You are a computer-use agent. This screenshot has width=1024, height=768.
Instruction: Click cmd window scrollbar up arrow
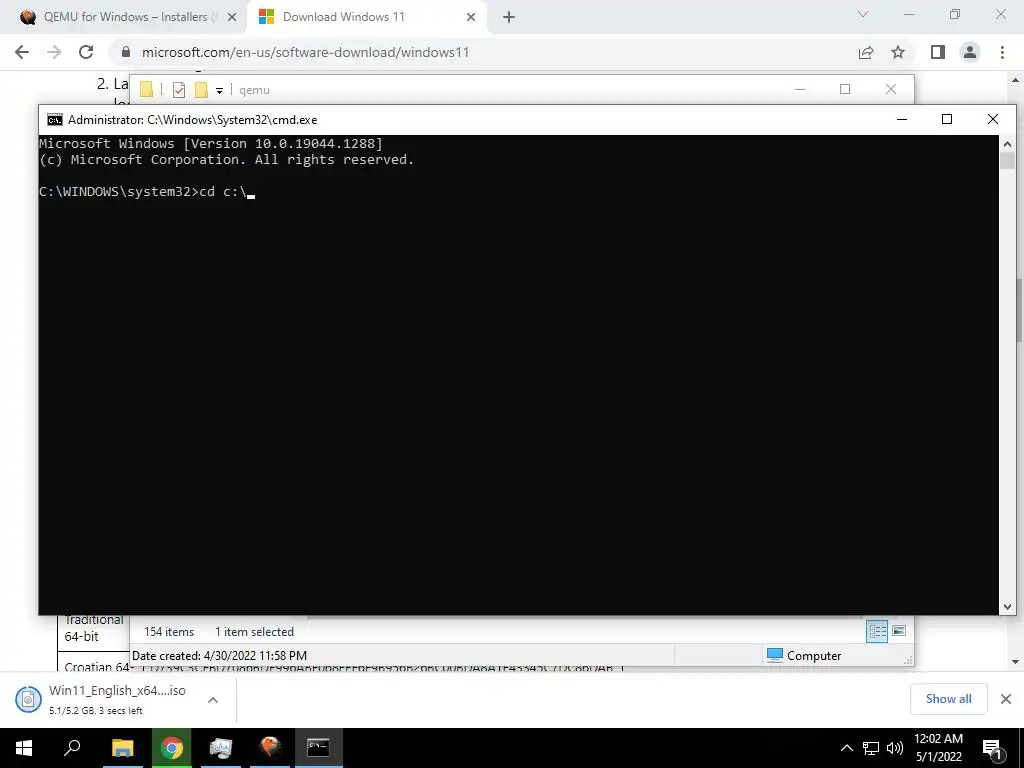point(1007,144)
